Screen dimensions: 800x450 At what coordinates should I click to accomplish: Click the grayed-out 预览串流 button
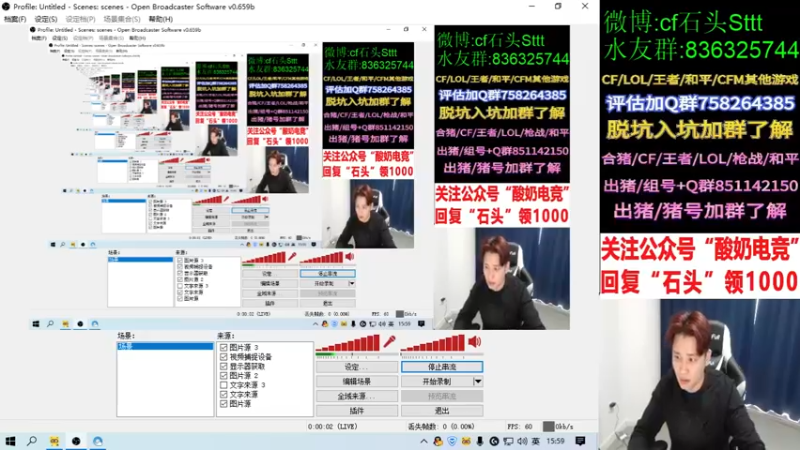[x=442, y=396]
